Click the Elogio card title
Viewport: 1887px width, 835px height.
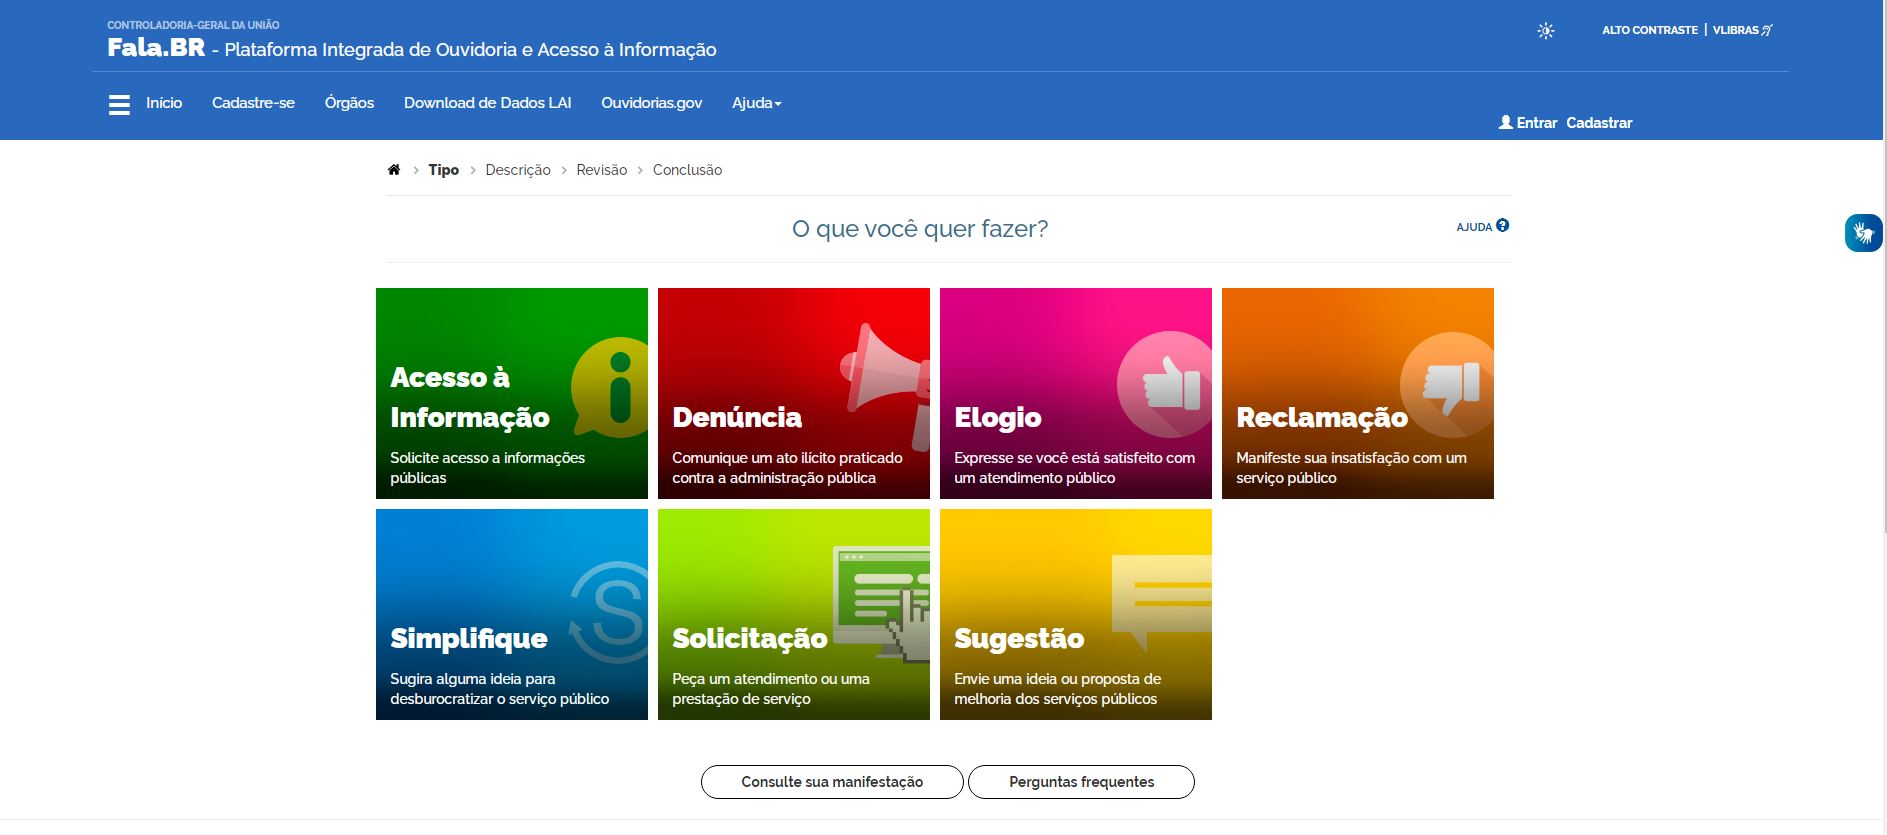point(998,417)
